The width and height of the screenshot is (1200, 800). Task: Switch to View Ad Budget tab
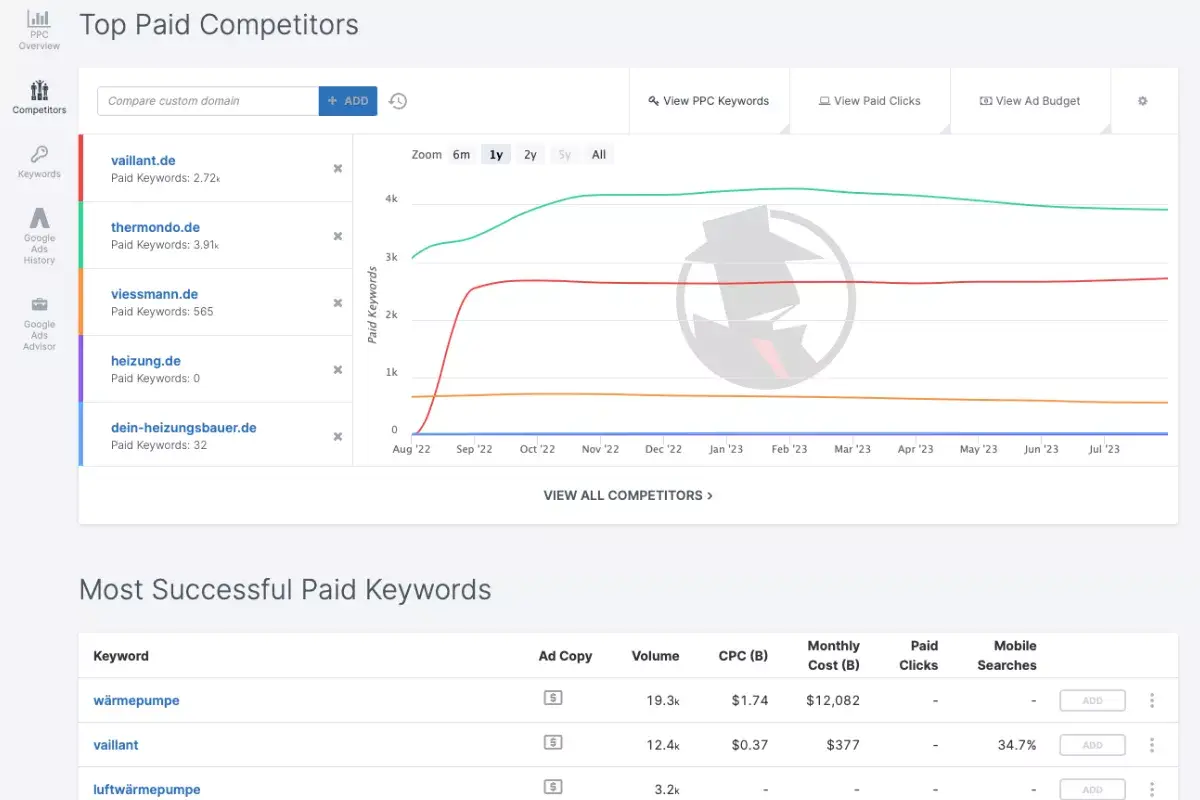pyautogui.click(x=1030, y=101)
